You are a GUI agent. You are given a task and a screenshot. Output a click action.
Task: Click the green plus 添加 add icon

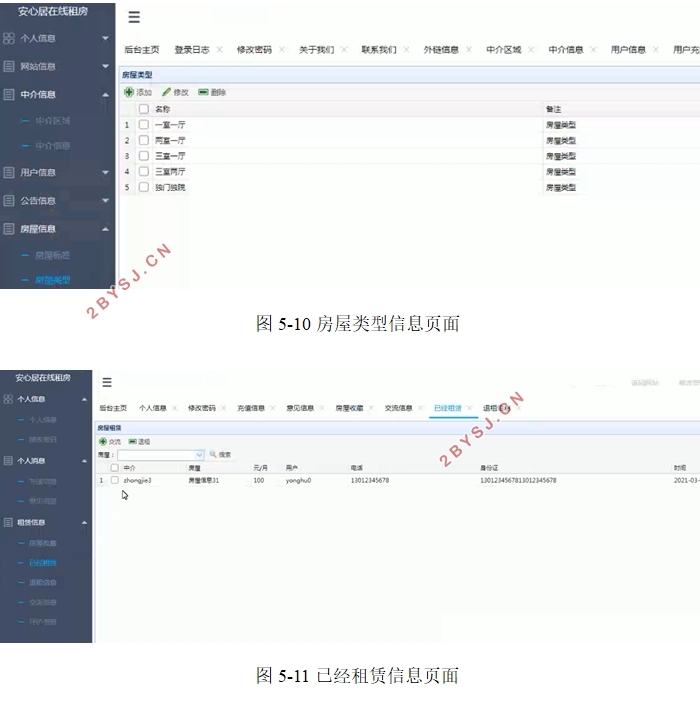pos(129,92)
